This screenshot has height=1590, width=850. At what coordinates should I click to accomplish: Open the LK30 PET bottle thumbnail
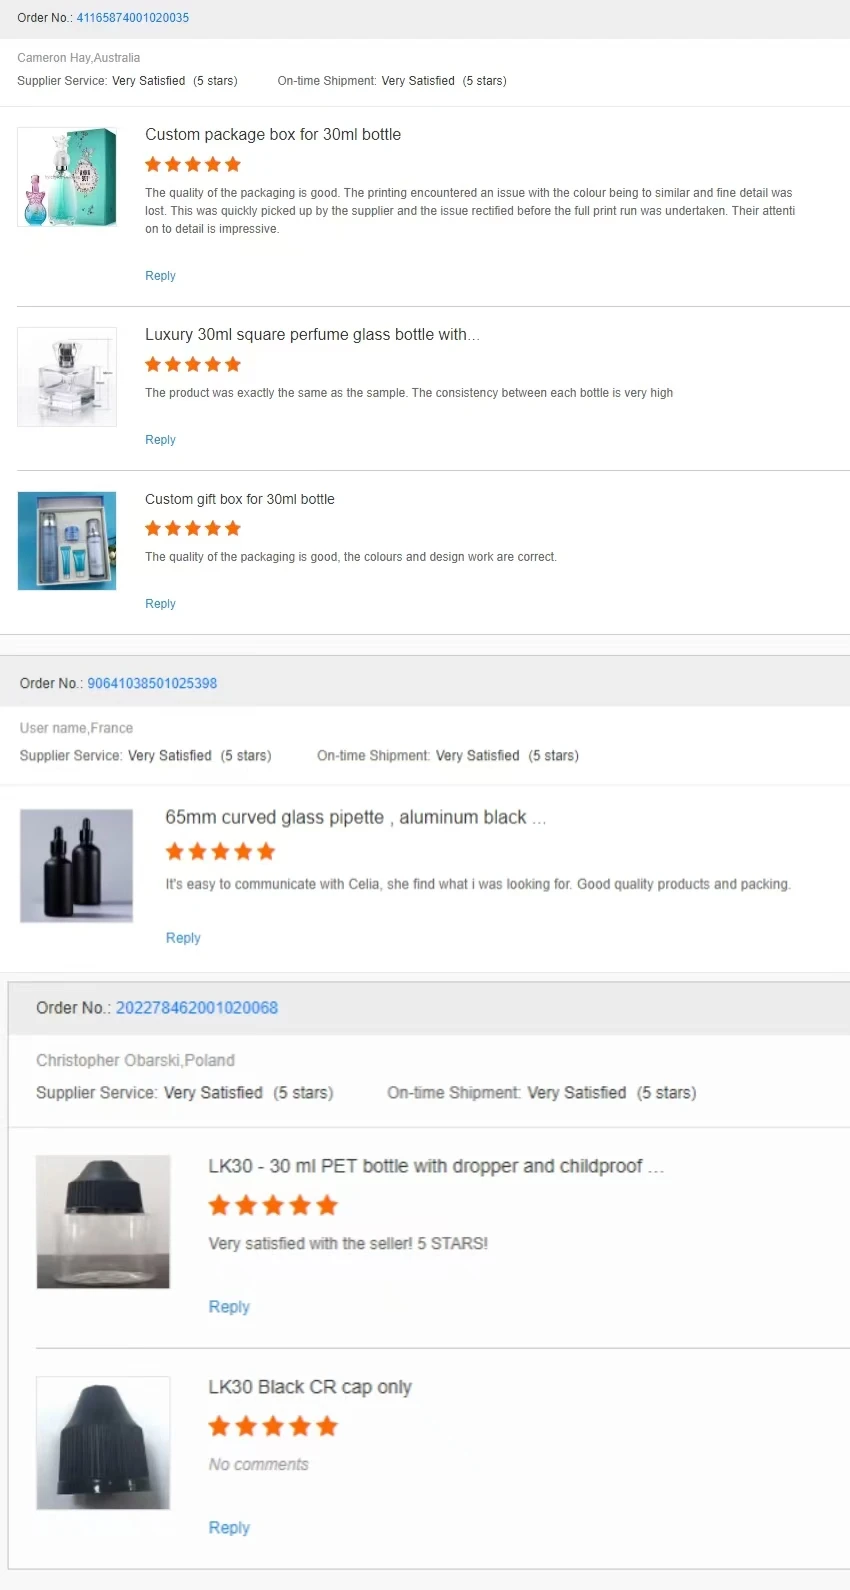coord(103,1222)
